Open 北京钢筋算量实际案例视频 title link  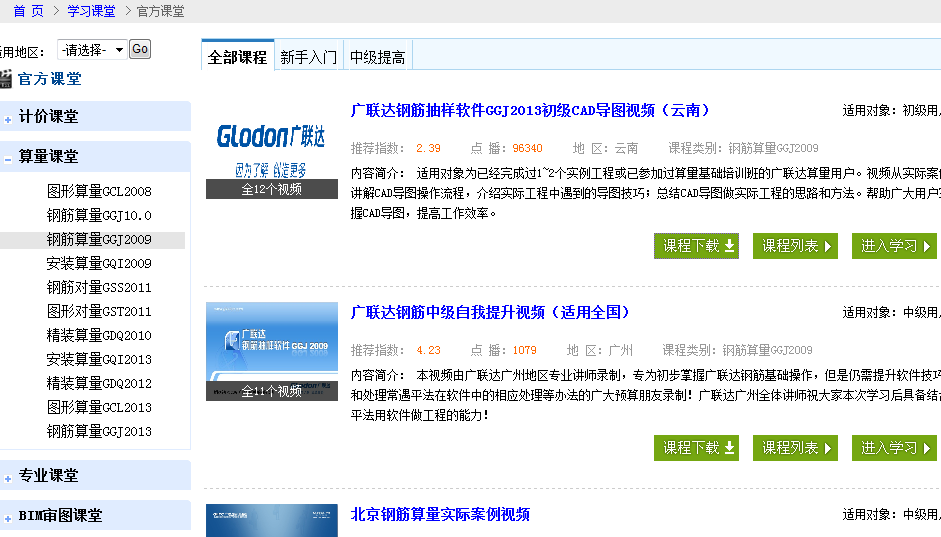440,514
